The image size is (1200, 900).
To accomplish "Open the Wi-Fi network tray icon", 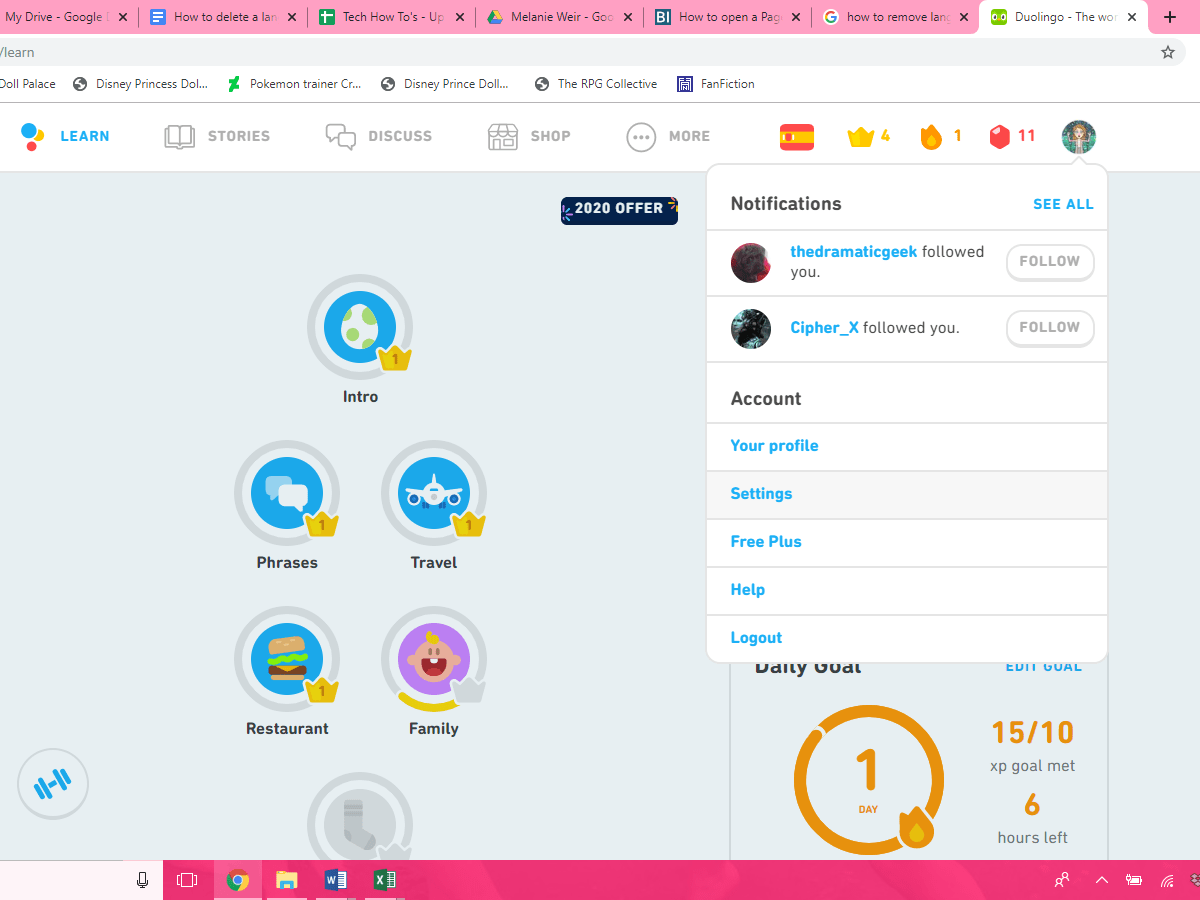I will (x=1167, y=880).
